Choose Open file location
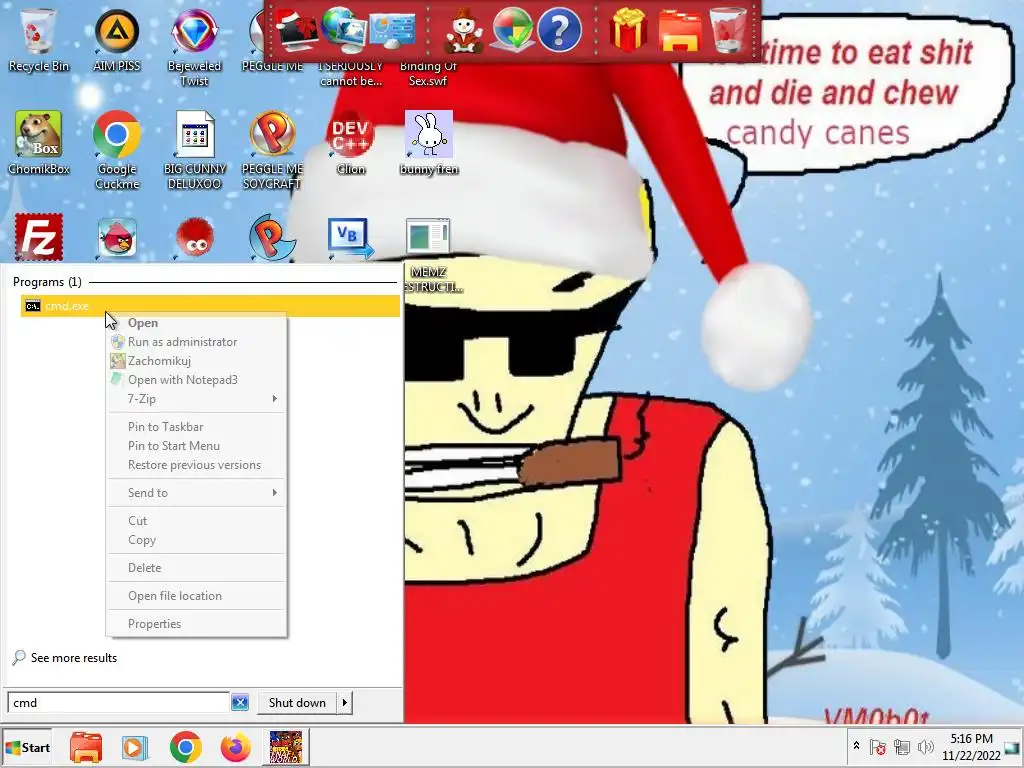 point(197,596)
